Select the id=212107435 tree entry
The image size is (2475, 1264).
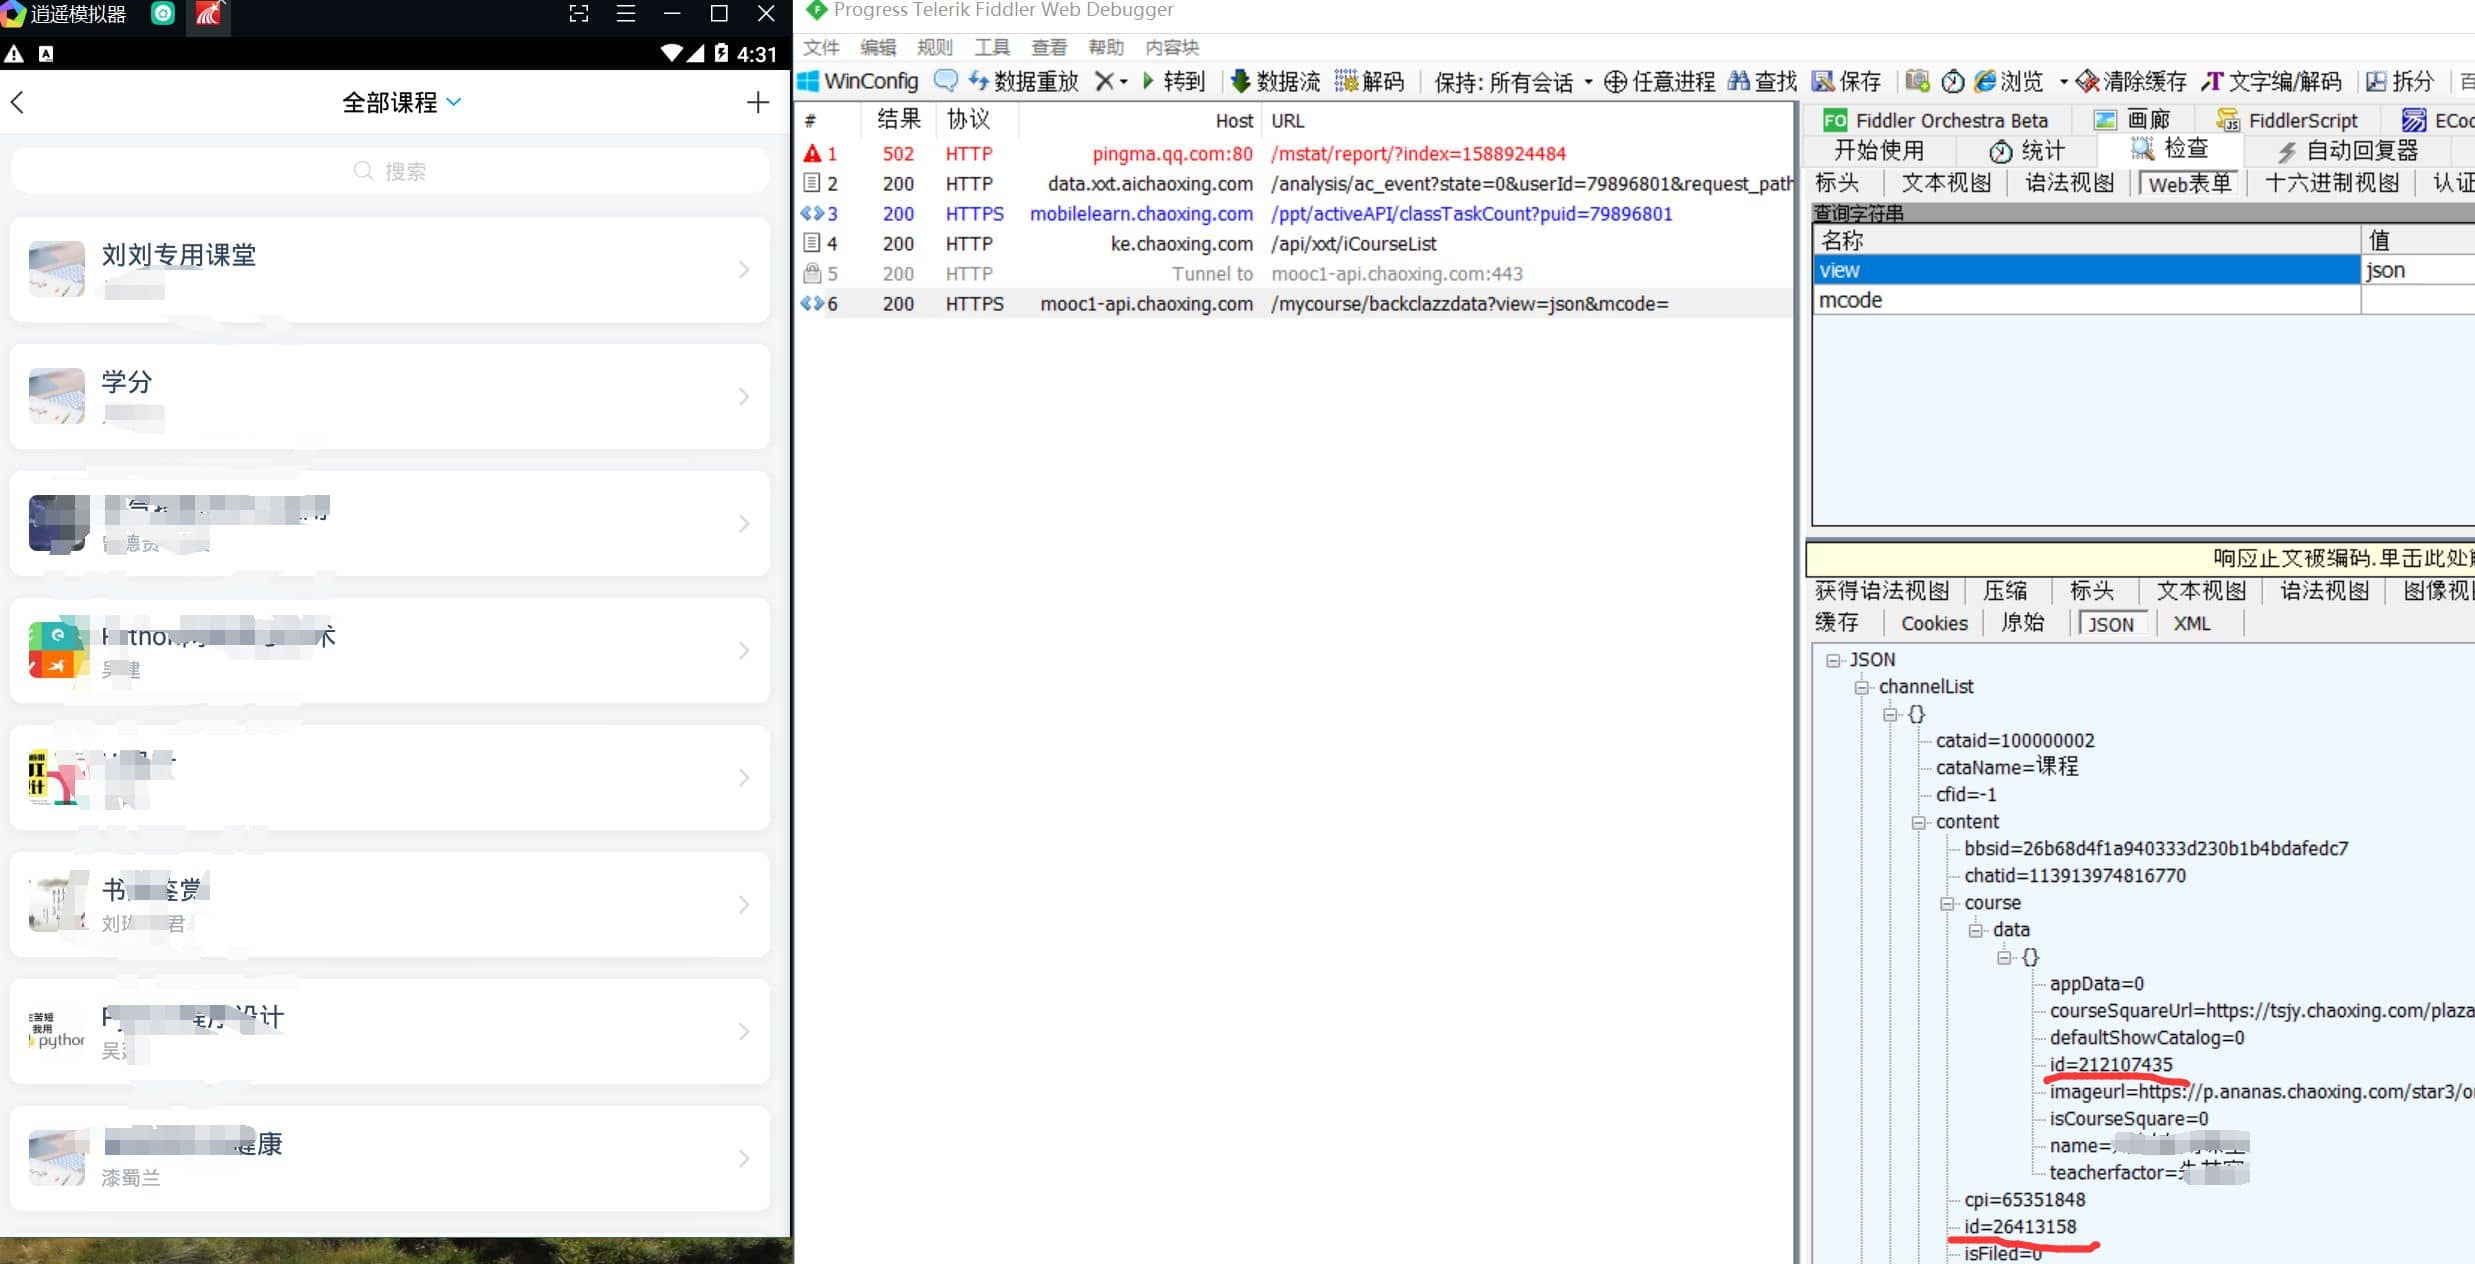[2111, 1065]
